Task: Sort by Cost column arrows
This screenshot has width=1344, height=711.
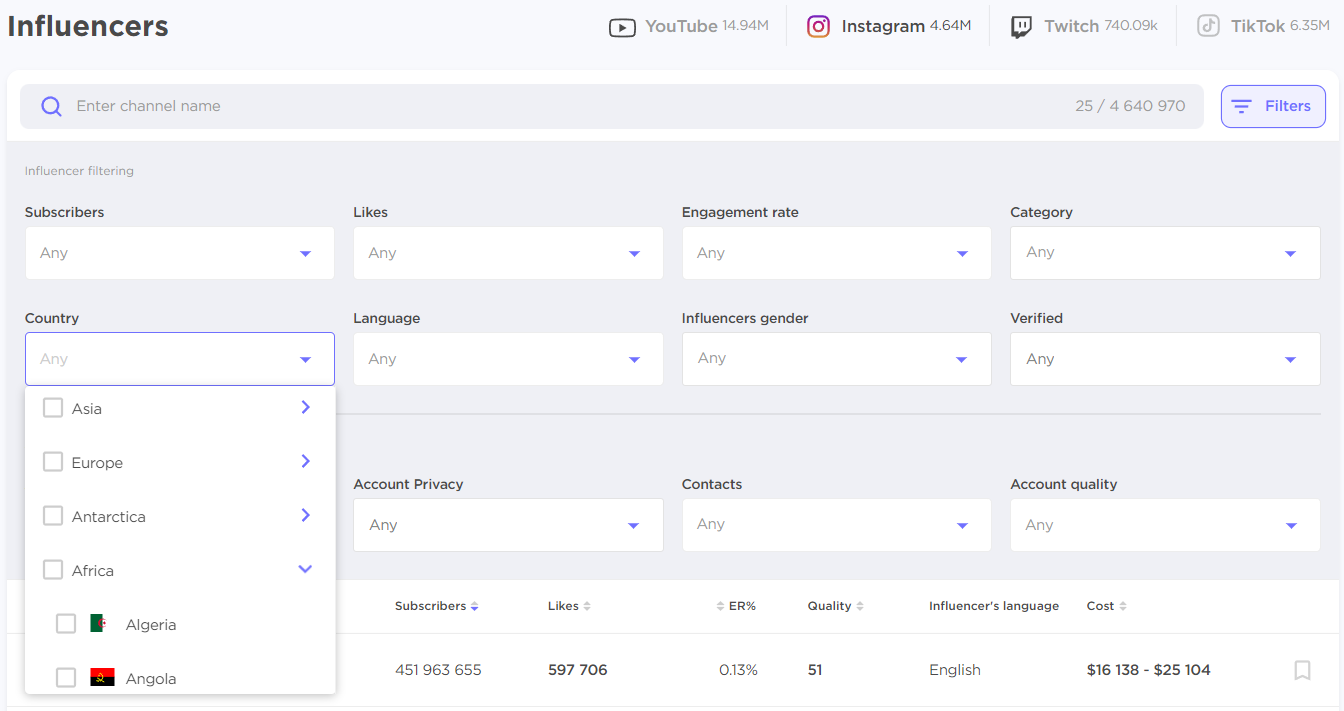Action: pyautogui.click(x=1123, y=607)
